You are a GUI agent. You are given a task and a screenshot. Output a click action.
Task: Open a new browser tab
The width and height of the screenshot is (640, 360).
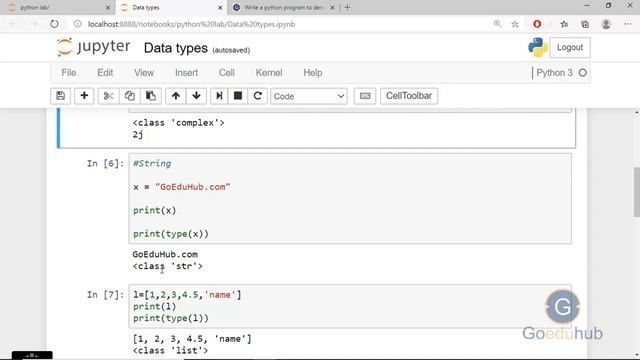coord(347,7)
